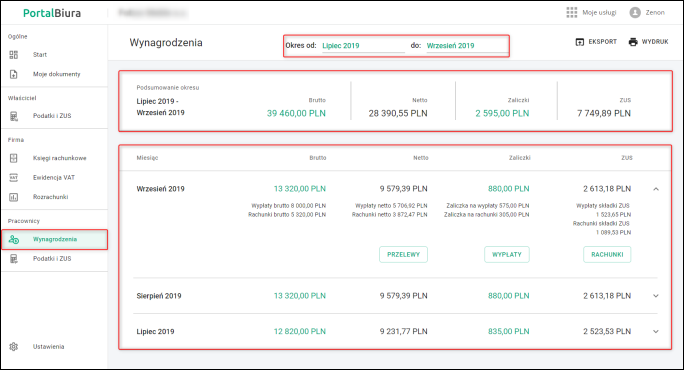The image size is (684, 370).
Task: Select Wynagrodzenia menu item
Action: pos(55,239)
